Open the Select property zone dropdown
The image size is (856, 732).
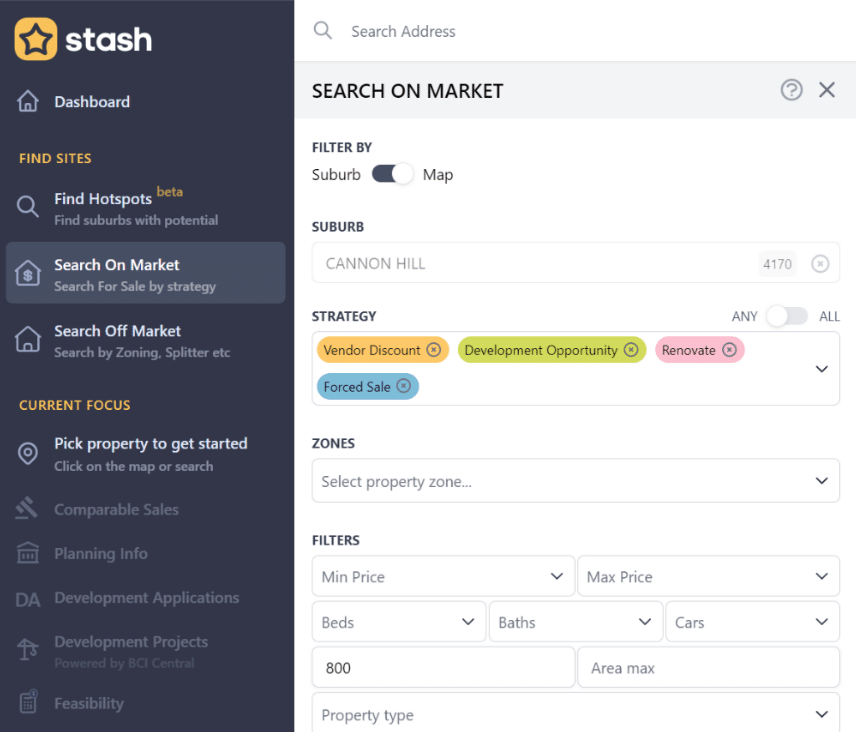pyautogui.click(x=575, y=481)
